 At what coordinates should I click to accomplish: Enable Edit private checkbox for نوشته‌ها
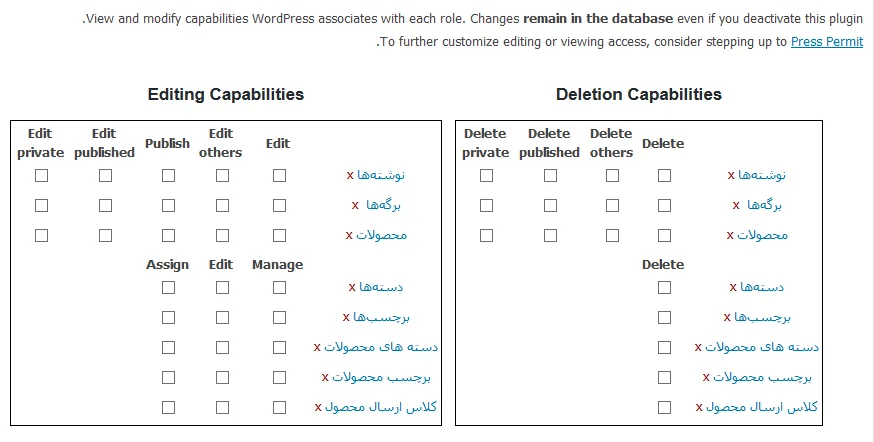[41, 176]
